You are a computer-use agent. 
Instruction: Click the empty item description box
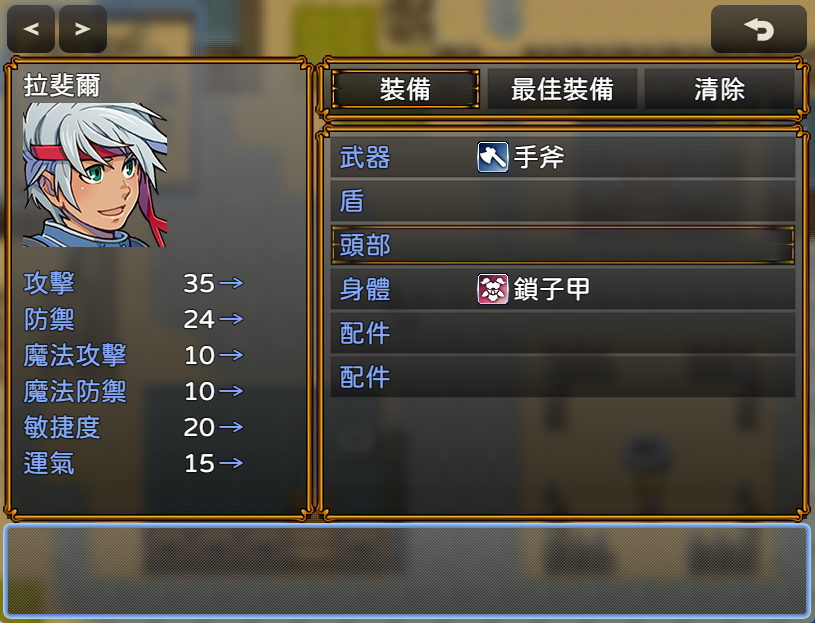[407, 571]
